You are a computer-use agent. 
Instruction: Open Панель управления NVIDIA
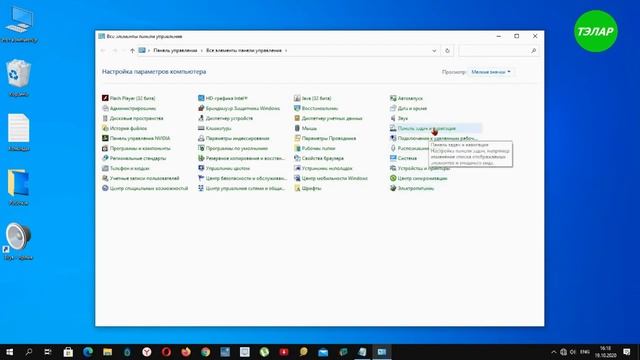136,138
